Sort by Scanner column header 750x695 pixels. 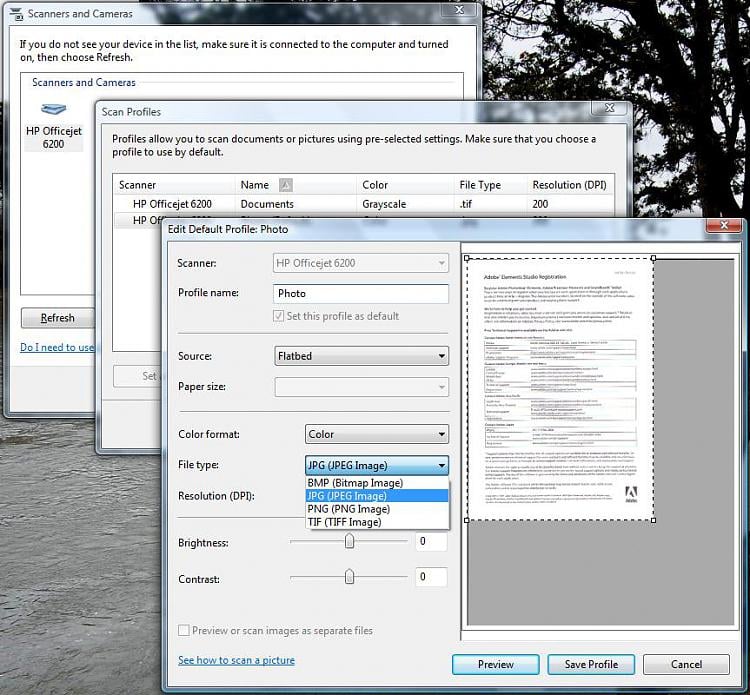pos(175,185)
